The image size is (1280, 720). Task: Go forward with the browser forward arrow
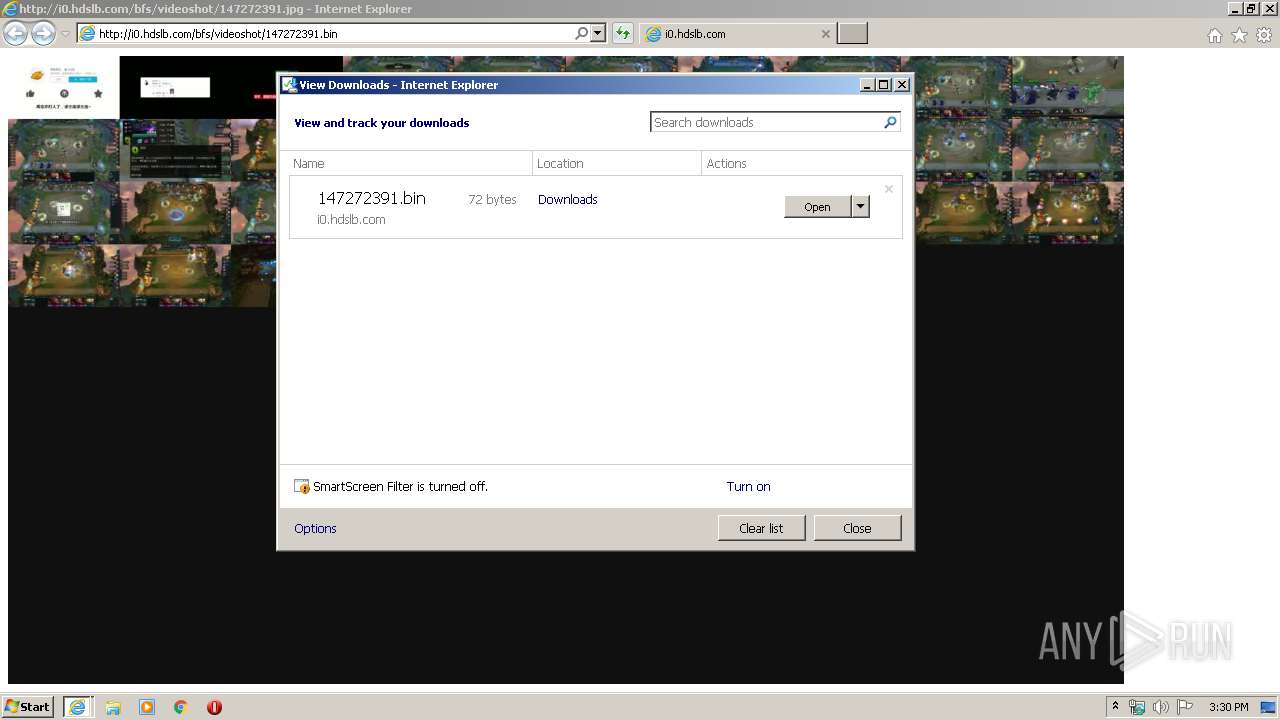point(43,33)
